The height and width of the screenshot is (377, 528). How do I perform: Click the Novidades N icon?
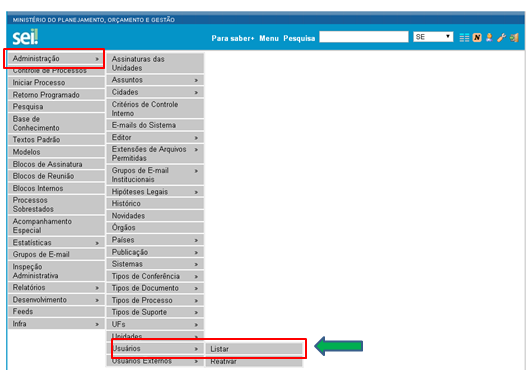pyautogui.click(x=477, y=38)
